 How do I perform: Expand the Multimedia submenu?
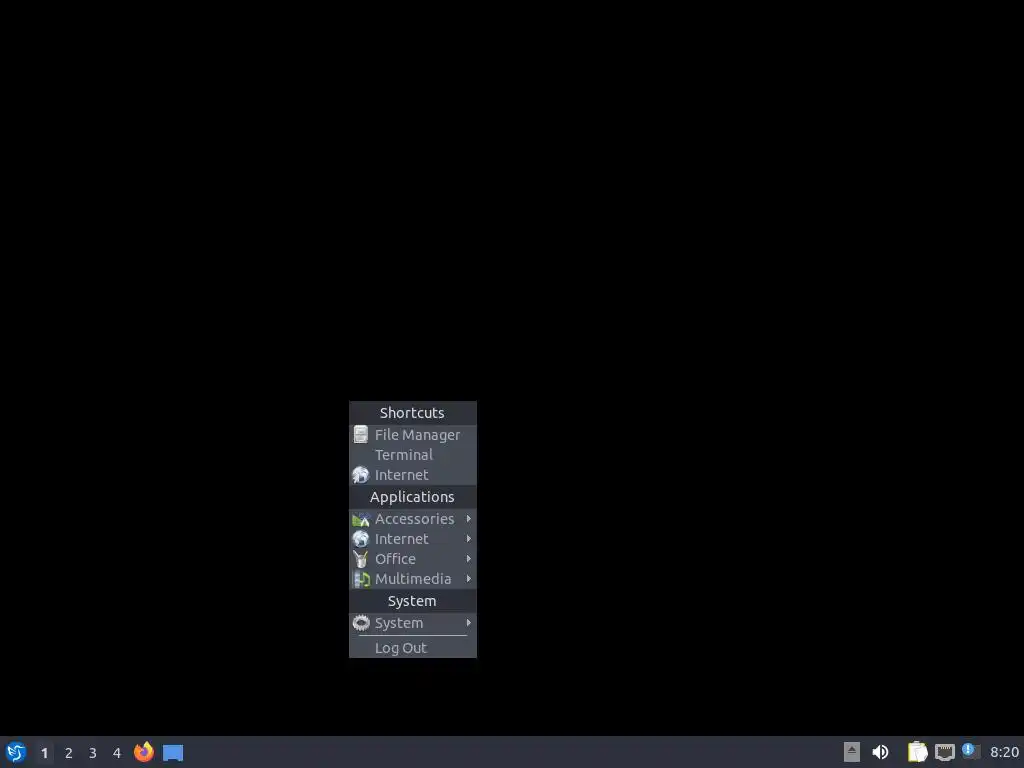click(413, 579)
